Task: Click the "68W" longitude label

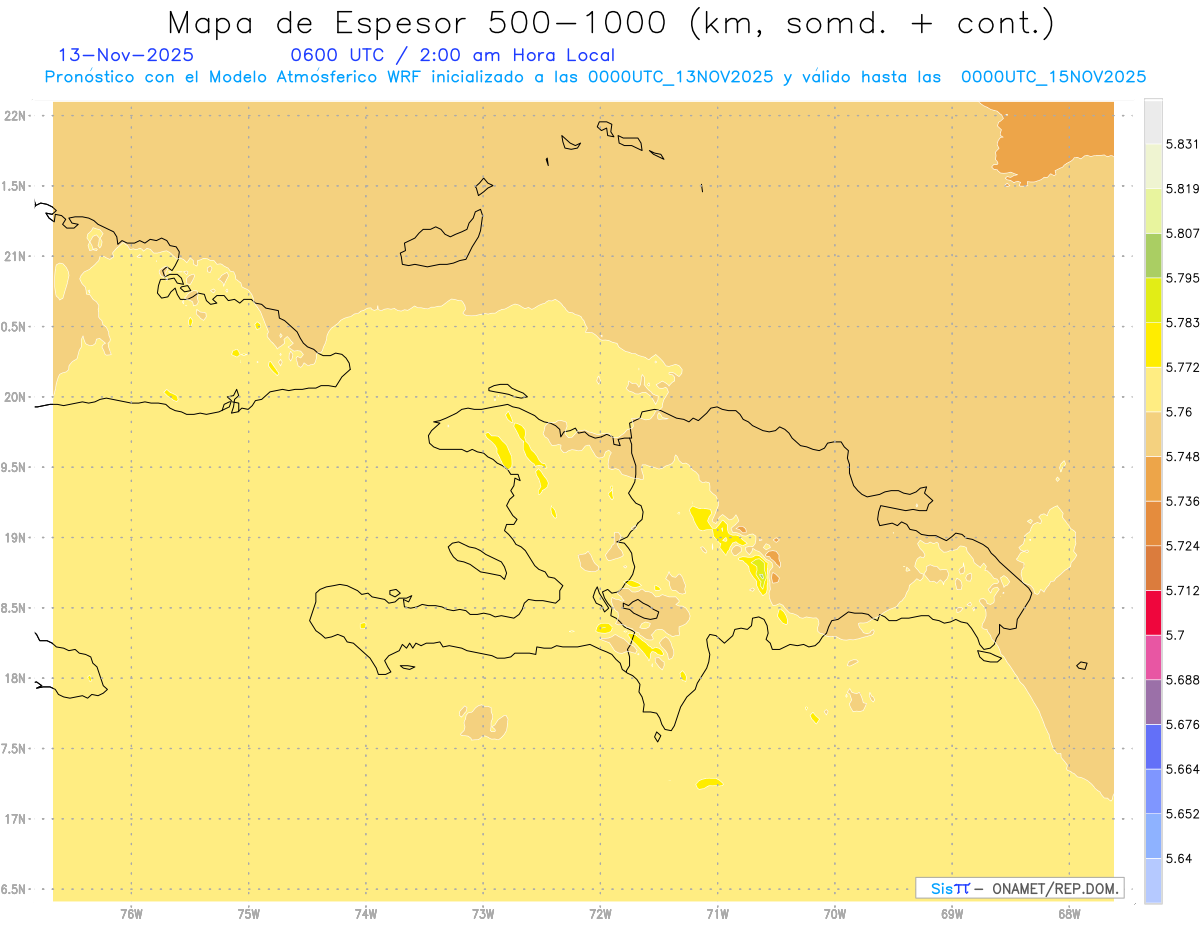Action: 1069,914
